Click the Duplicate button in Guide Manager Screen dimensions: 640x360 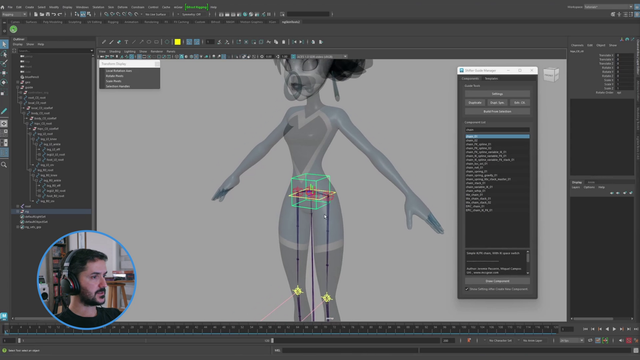pyautogui.click(x=475, y=102)
